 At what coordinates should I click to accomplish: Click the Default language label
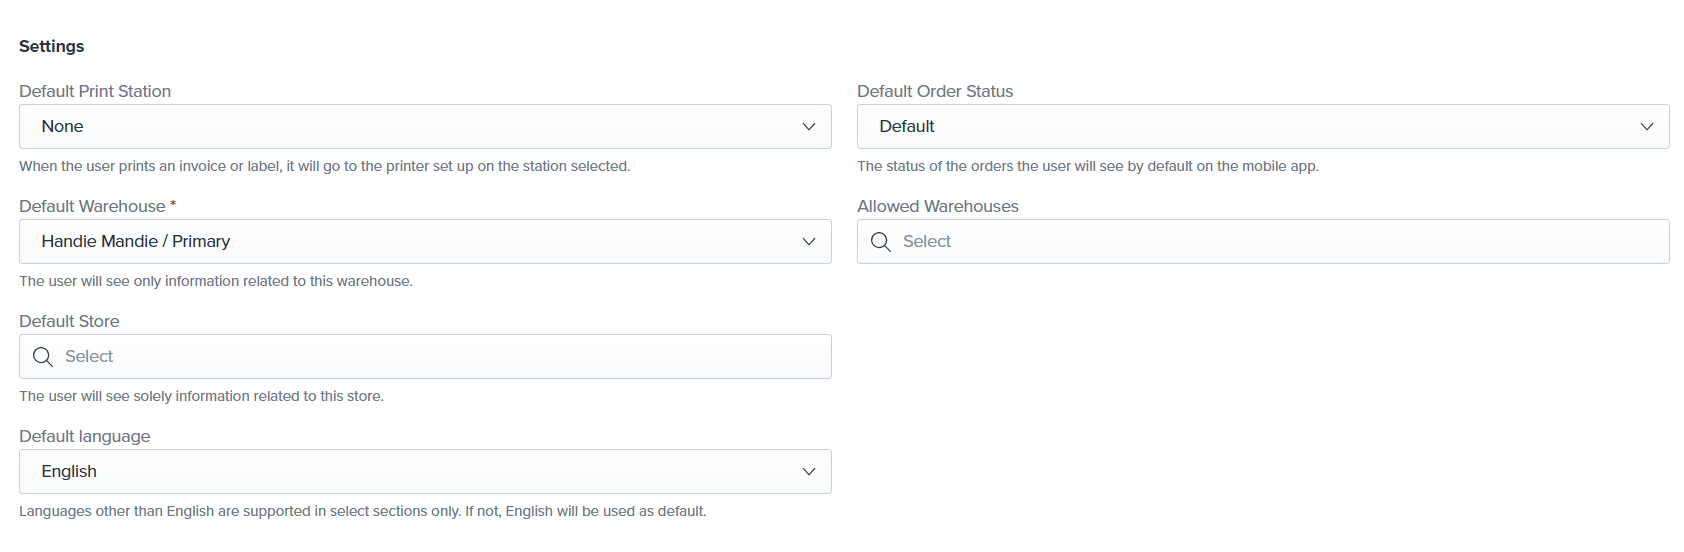tap(85, 436)
